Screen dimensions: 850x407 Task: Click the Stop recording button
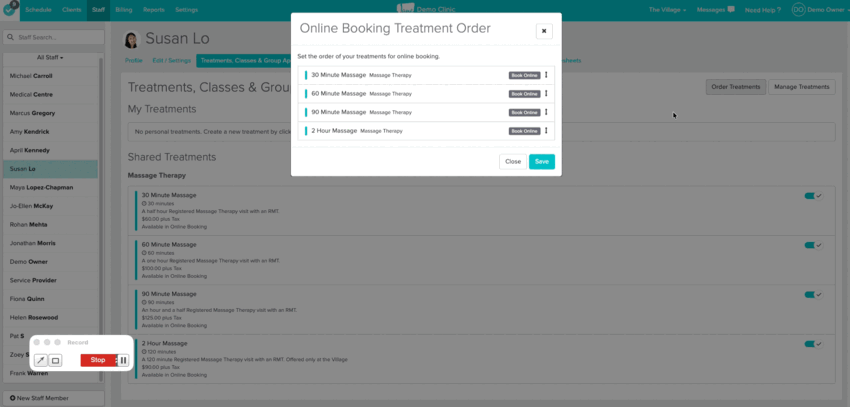[x=98, y=360]
